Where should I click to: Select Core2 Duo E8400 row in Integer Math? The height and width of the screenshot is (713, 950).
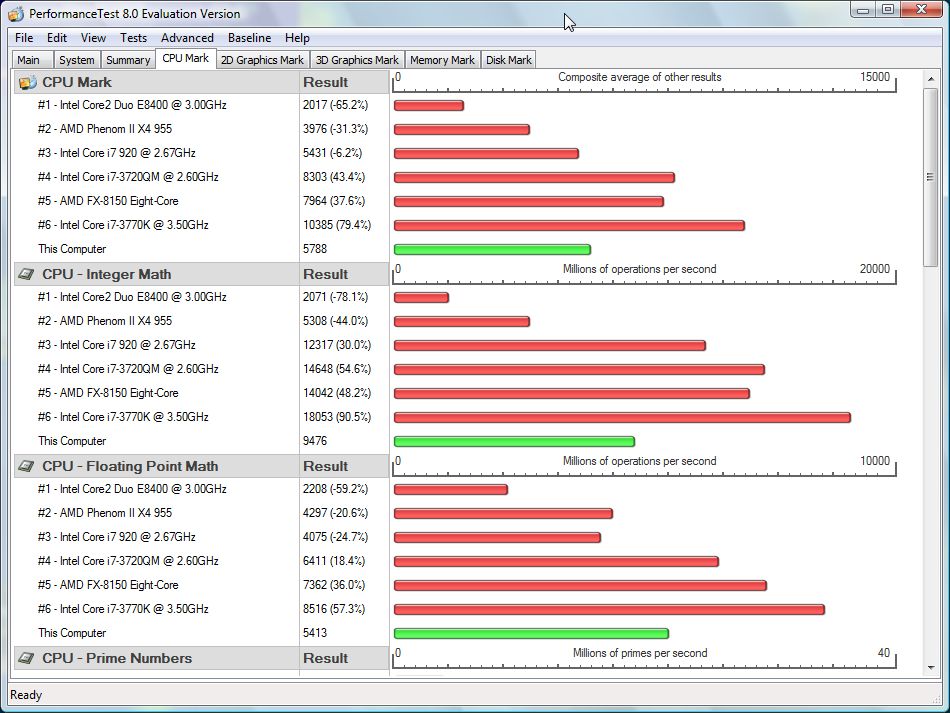[x=132, y=297]
